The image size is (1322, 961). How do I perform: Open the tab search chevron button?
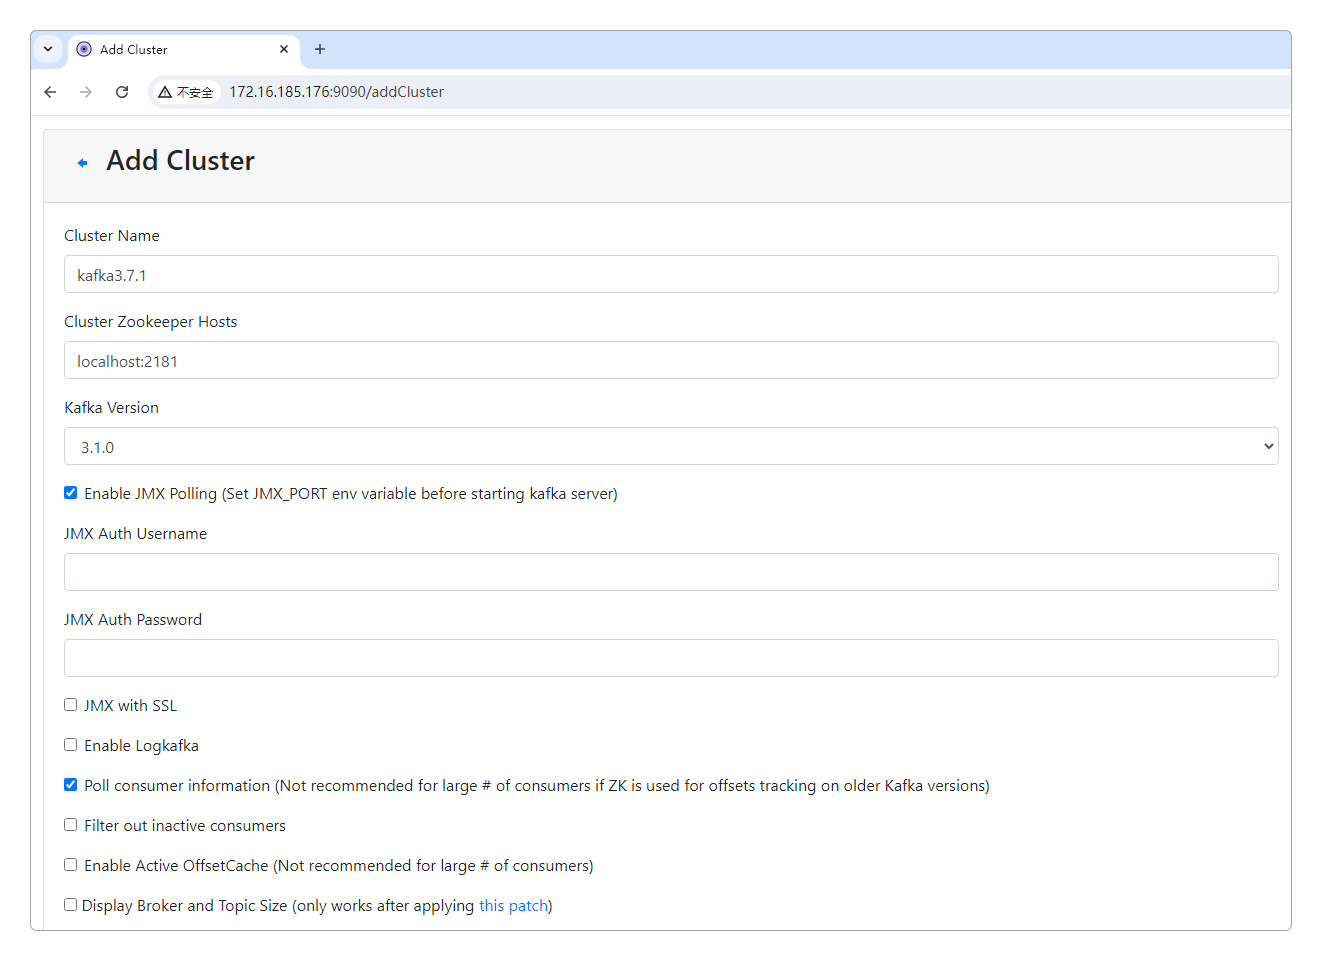[48, 49]
